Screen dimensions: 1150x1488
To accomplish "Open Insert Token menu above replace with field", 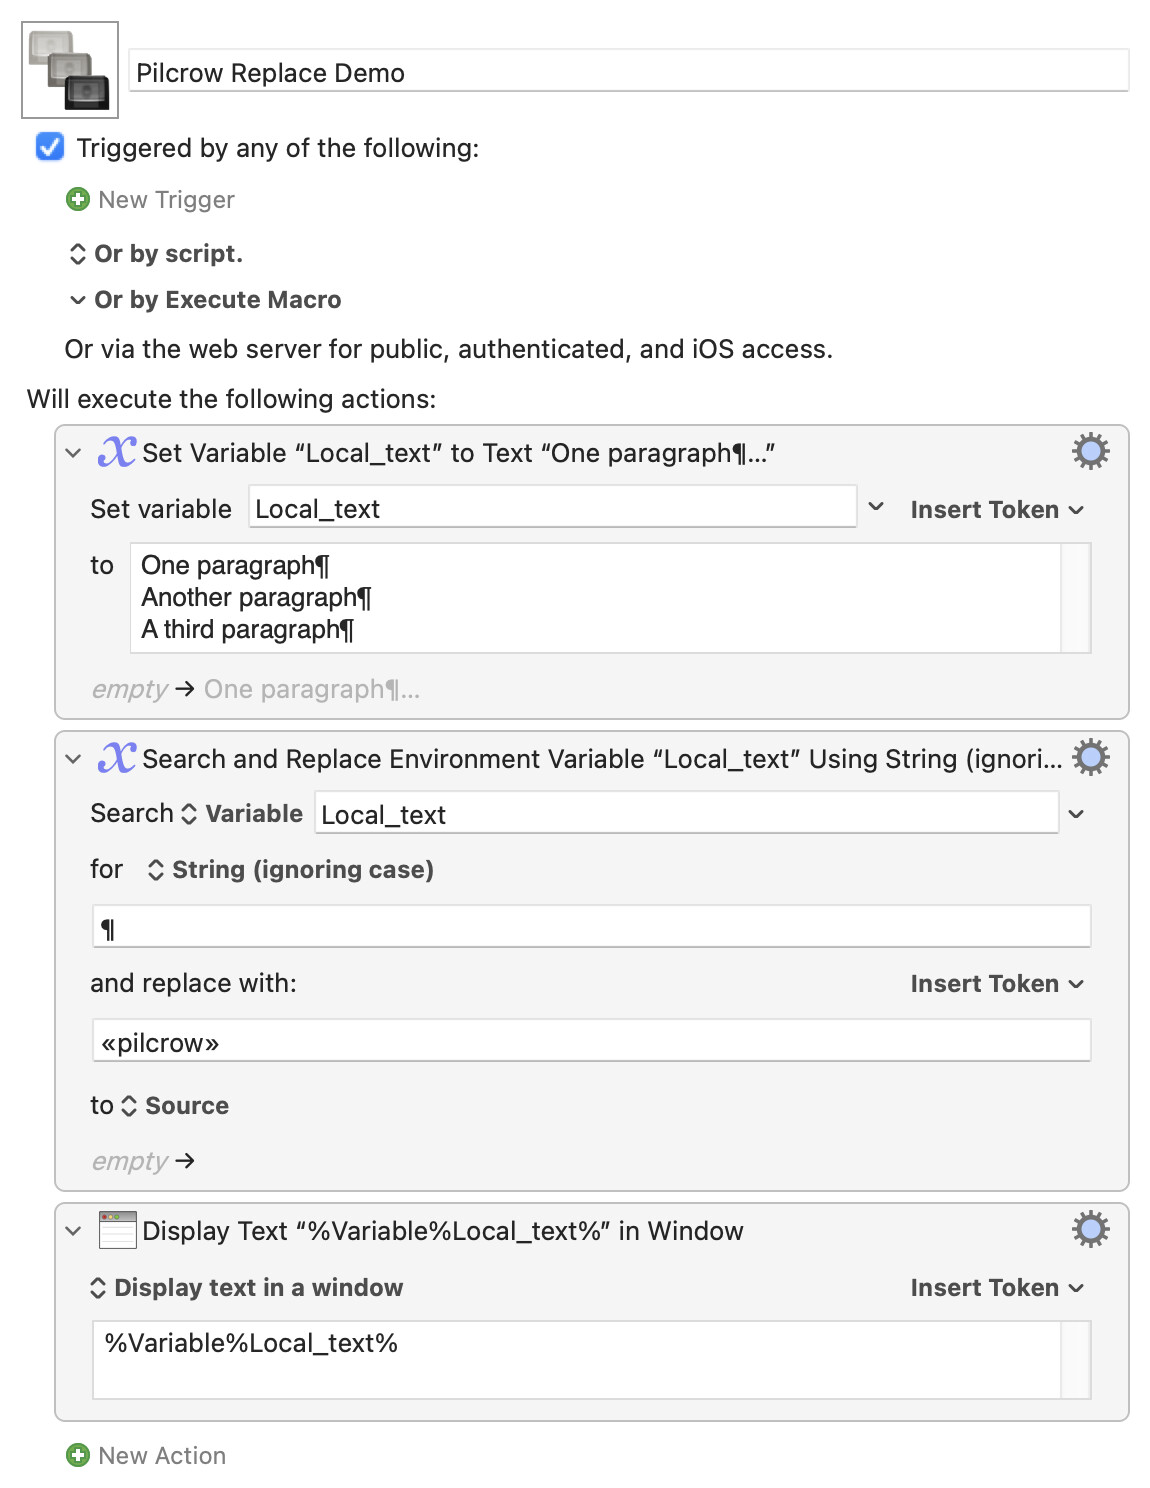I will tap(997, 984).
